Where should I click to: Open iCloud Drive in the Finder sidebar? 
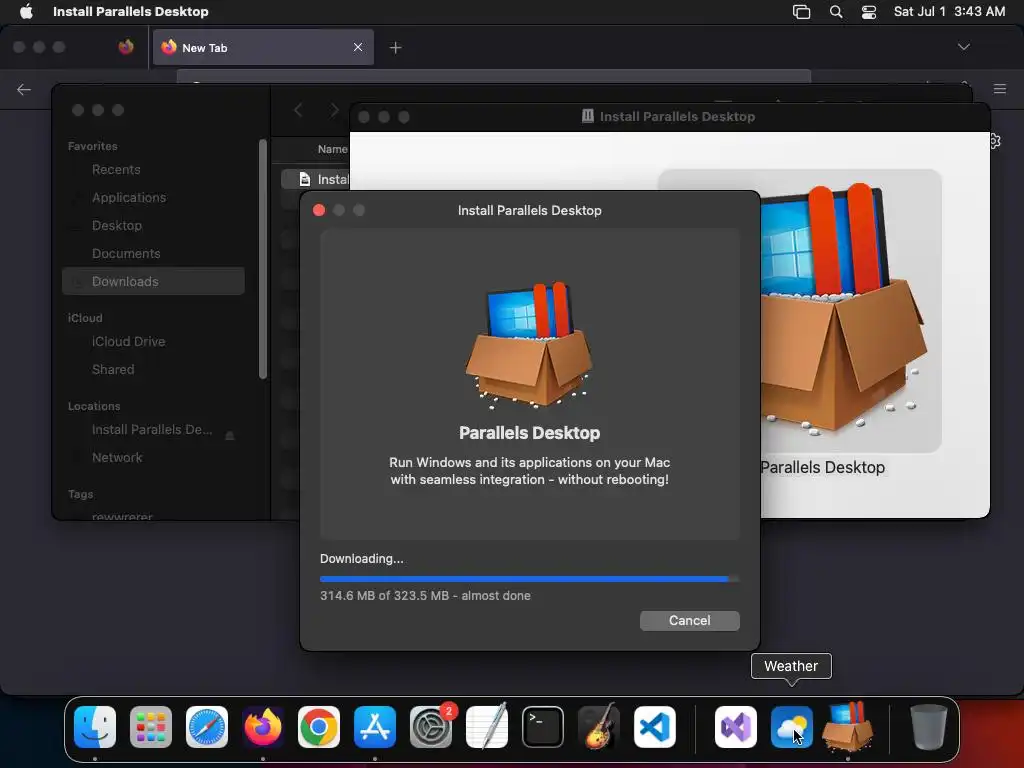[x=129, y=342]
